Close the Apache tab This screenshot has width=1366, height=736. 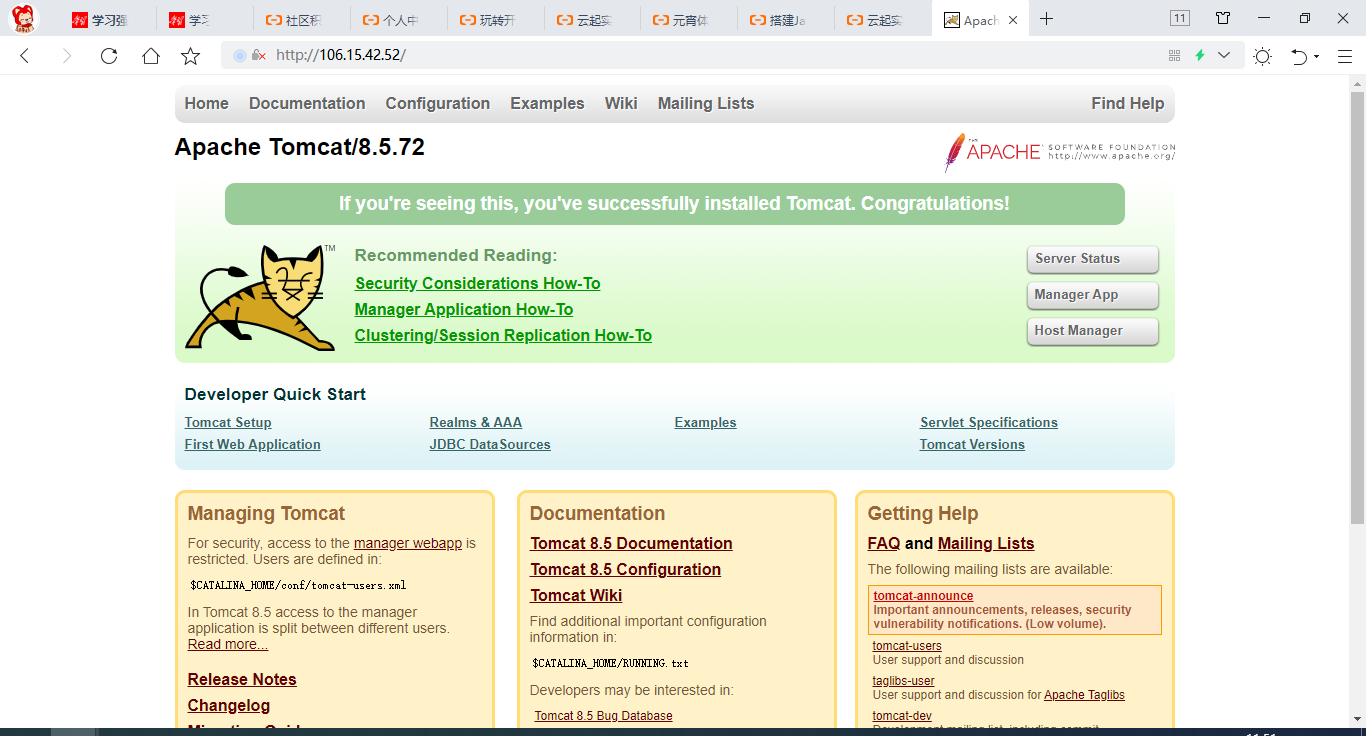click(x=1013, y=20)
